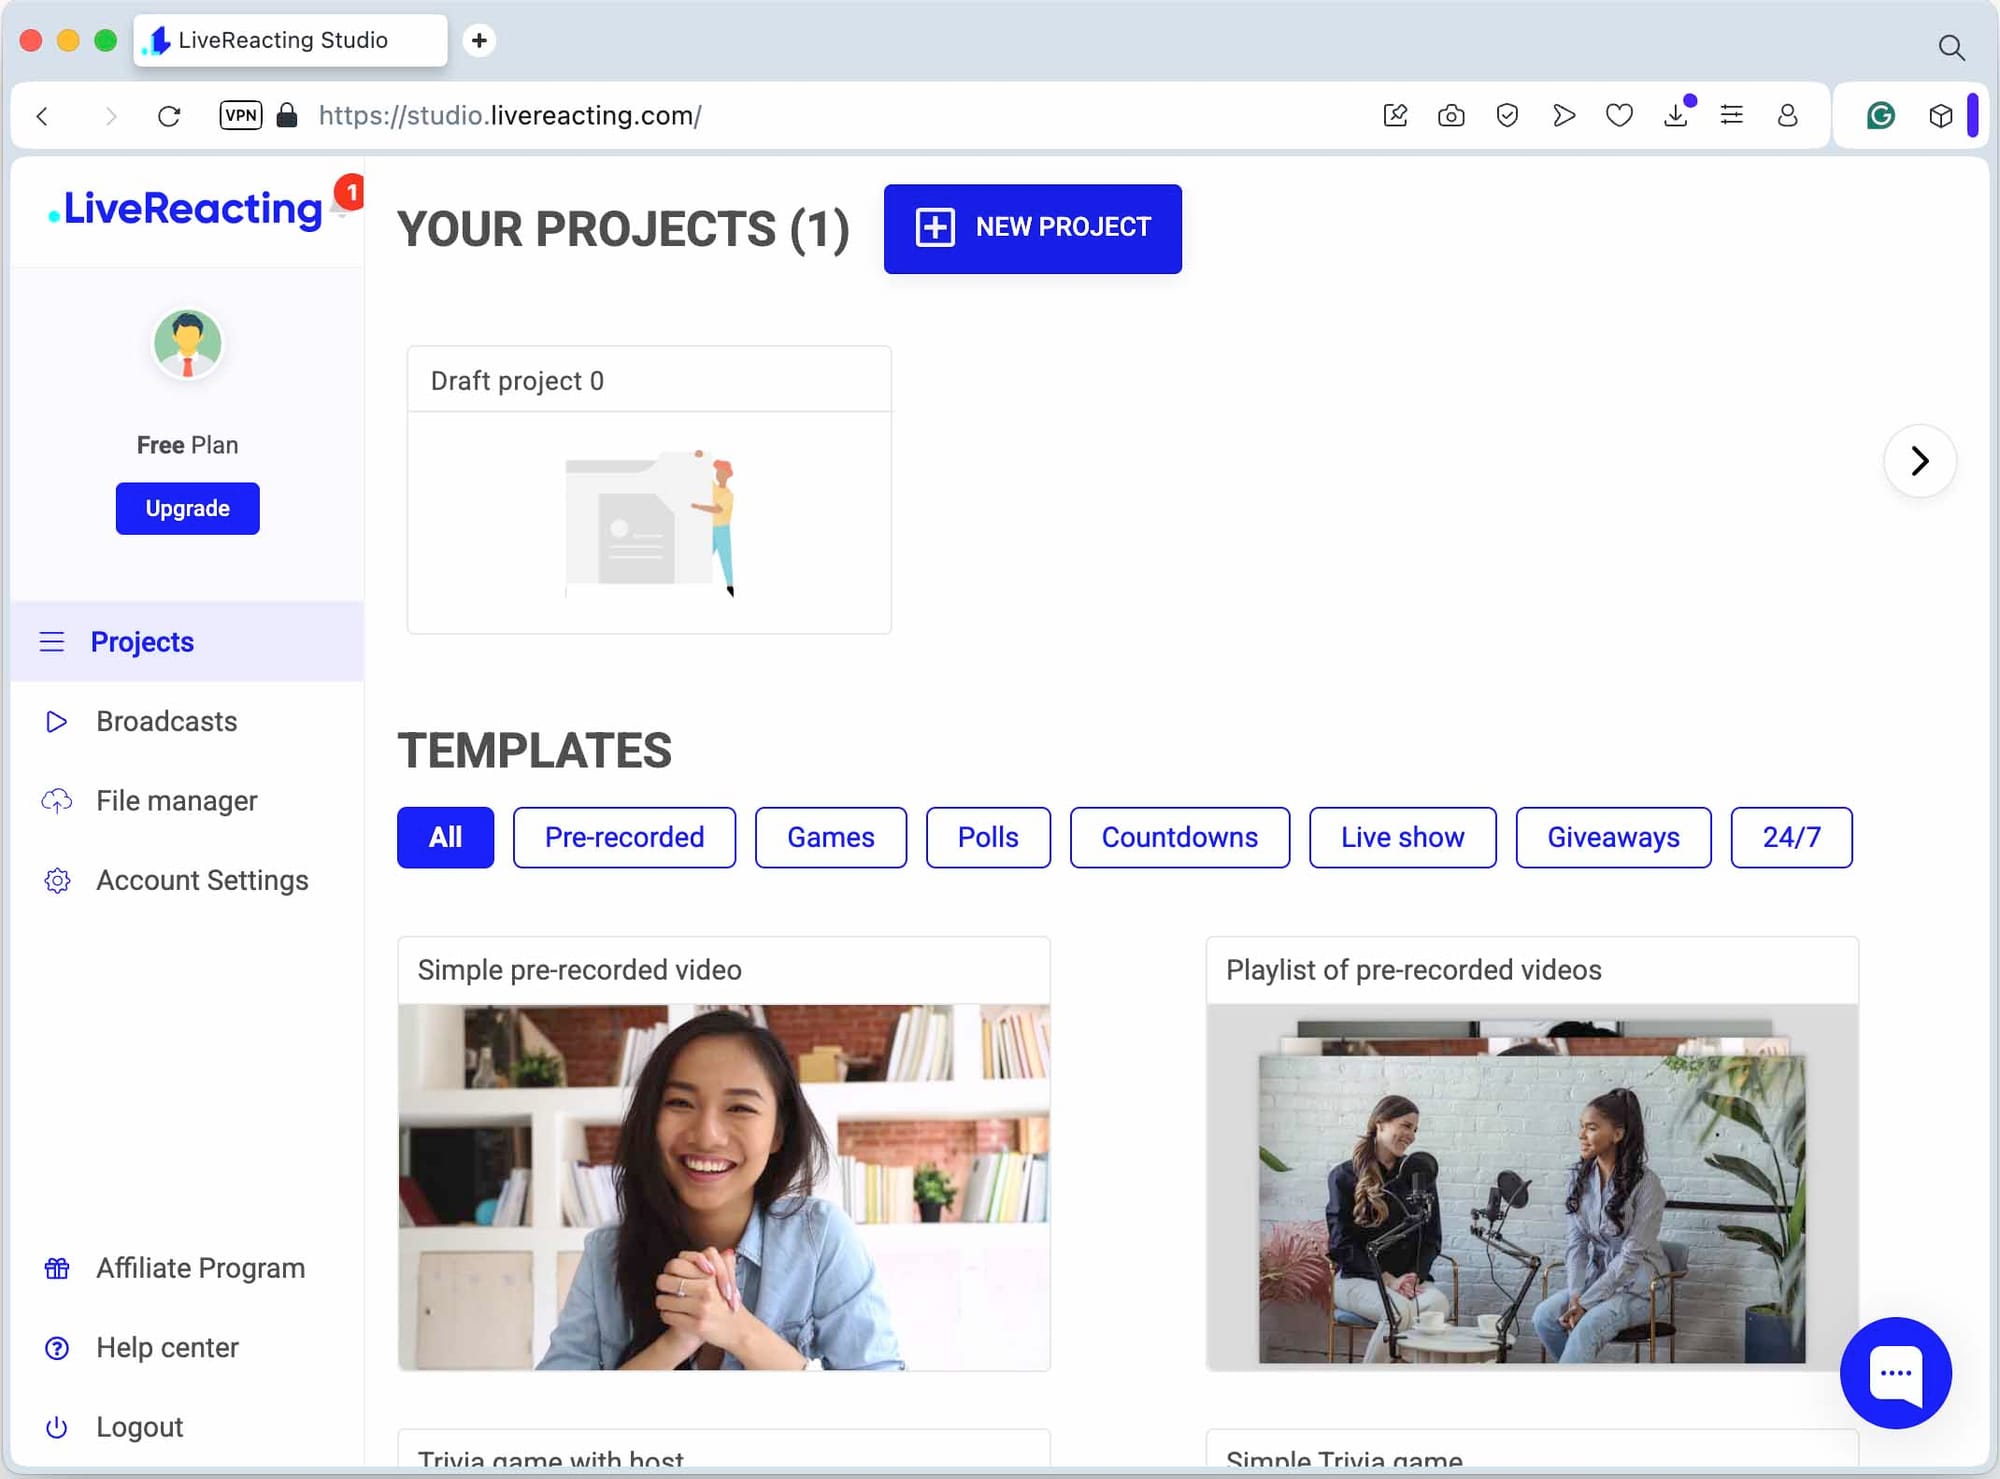
Task: Open the browser snapshot camera icon
Action: (1451, 116)
